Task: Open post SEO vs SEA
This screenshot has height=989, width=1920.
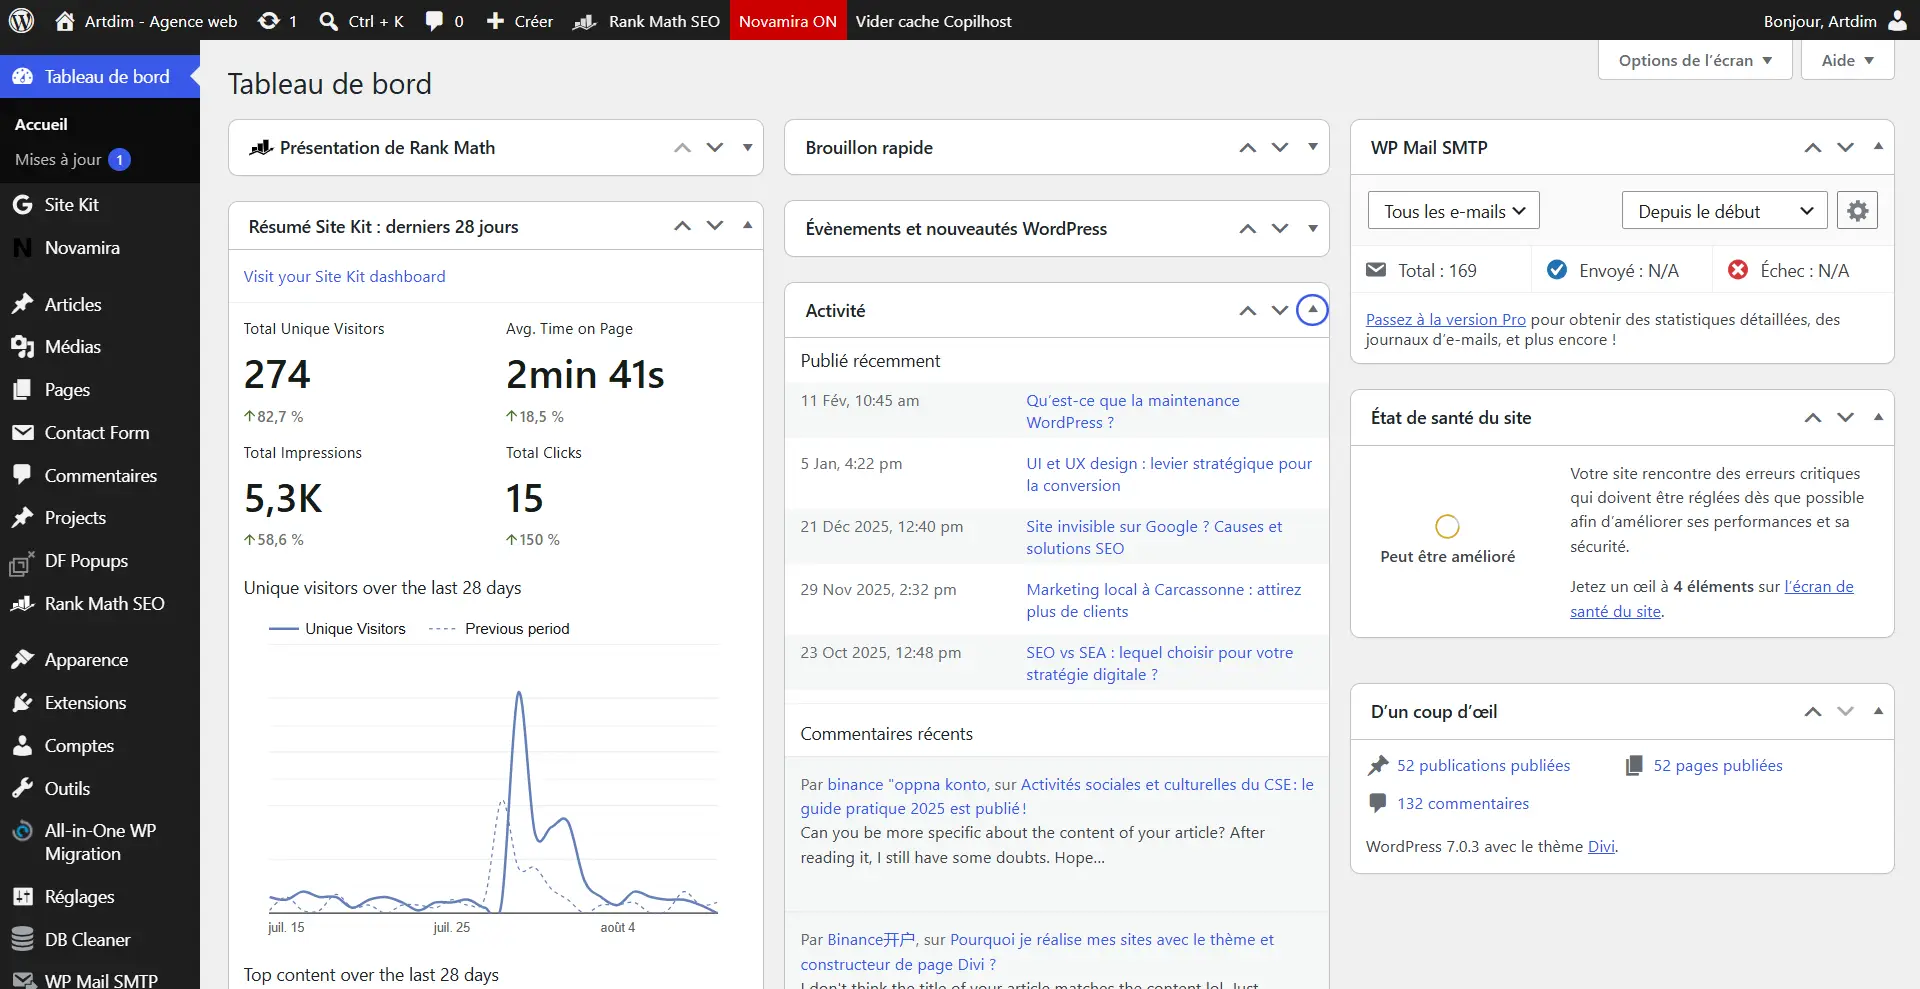Action: [x=1159, y=664]
